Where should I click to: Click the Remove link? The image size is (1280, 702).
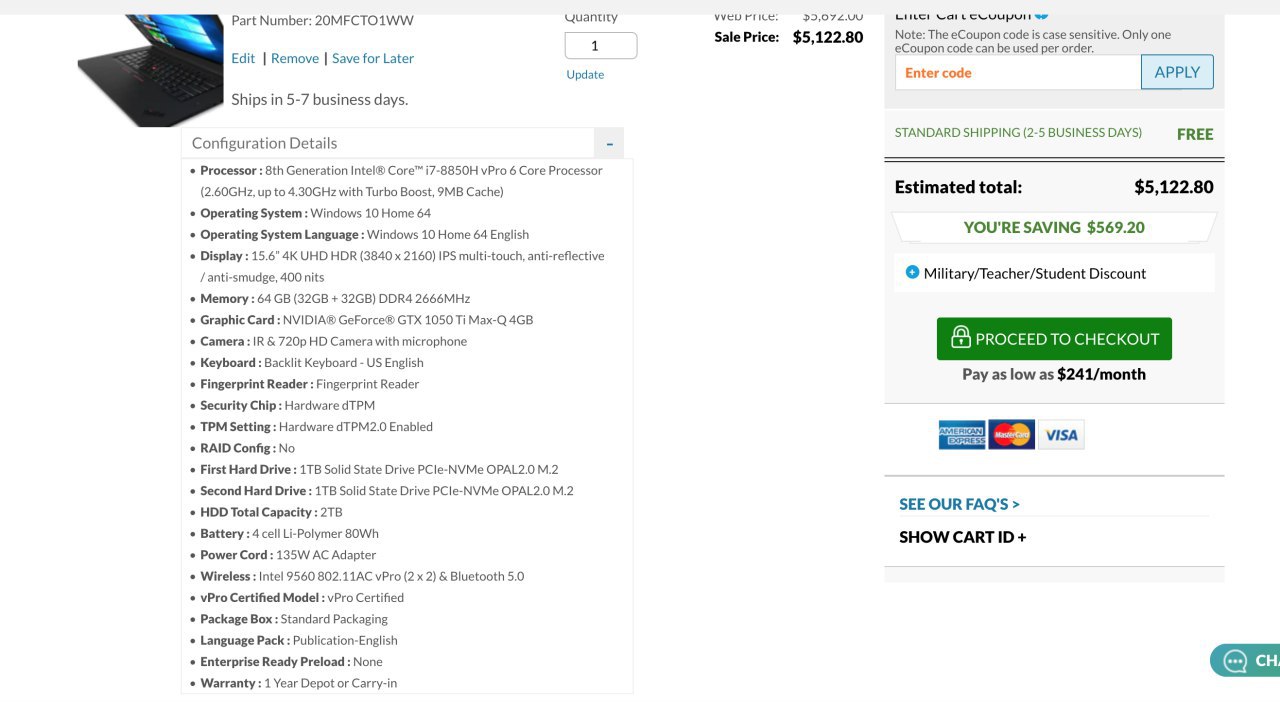(x=295, y=58)
